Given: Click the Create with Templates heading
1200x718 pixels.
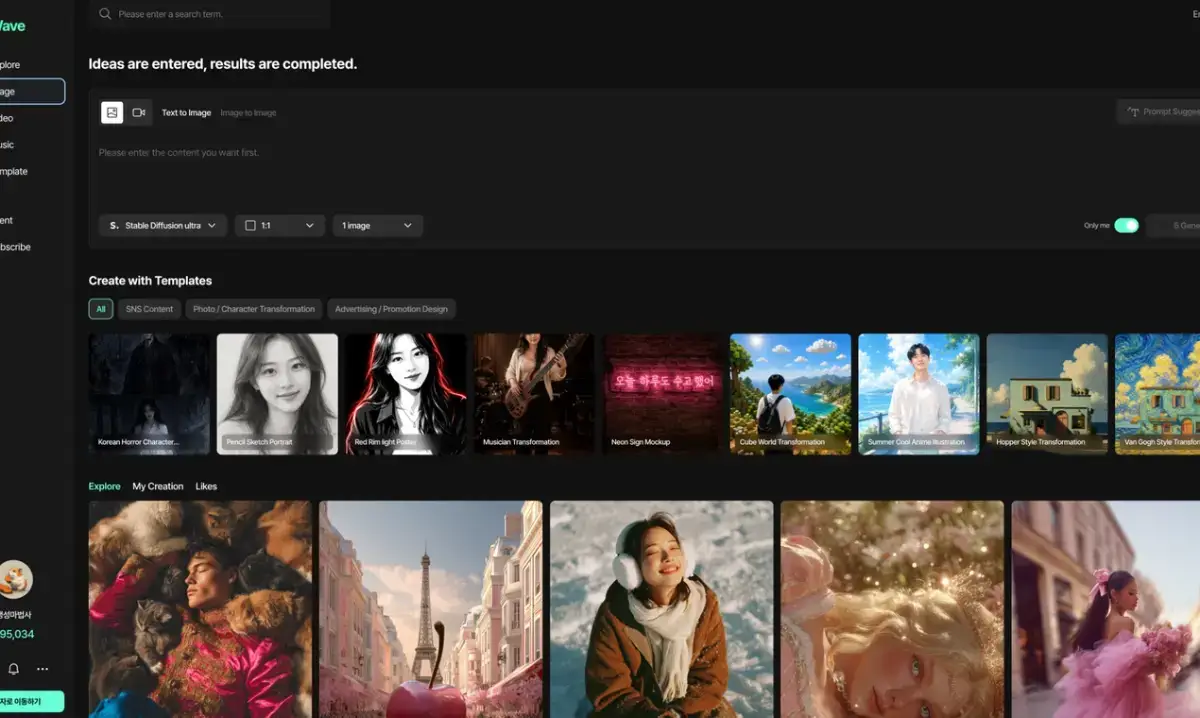Looking at the screenshot, I should (x=150, y=281).
